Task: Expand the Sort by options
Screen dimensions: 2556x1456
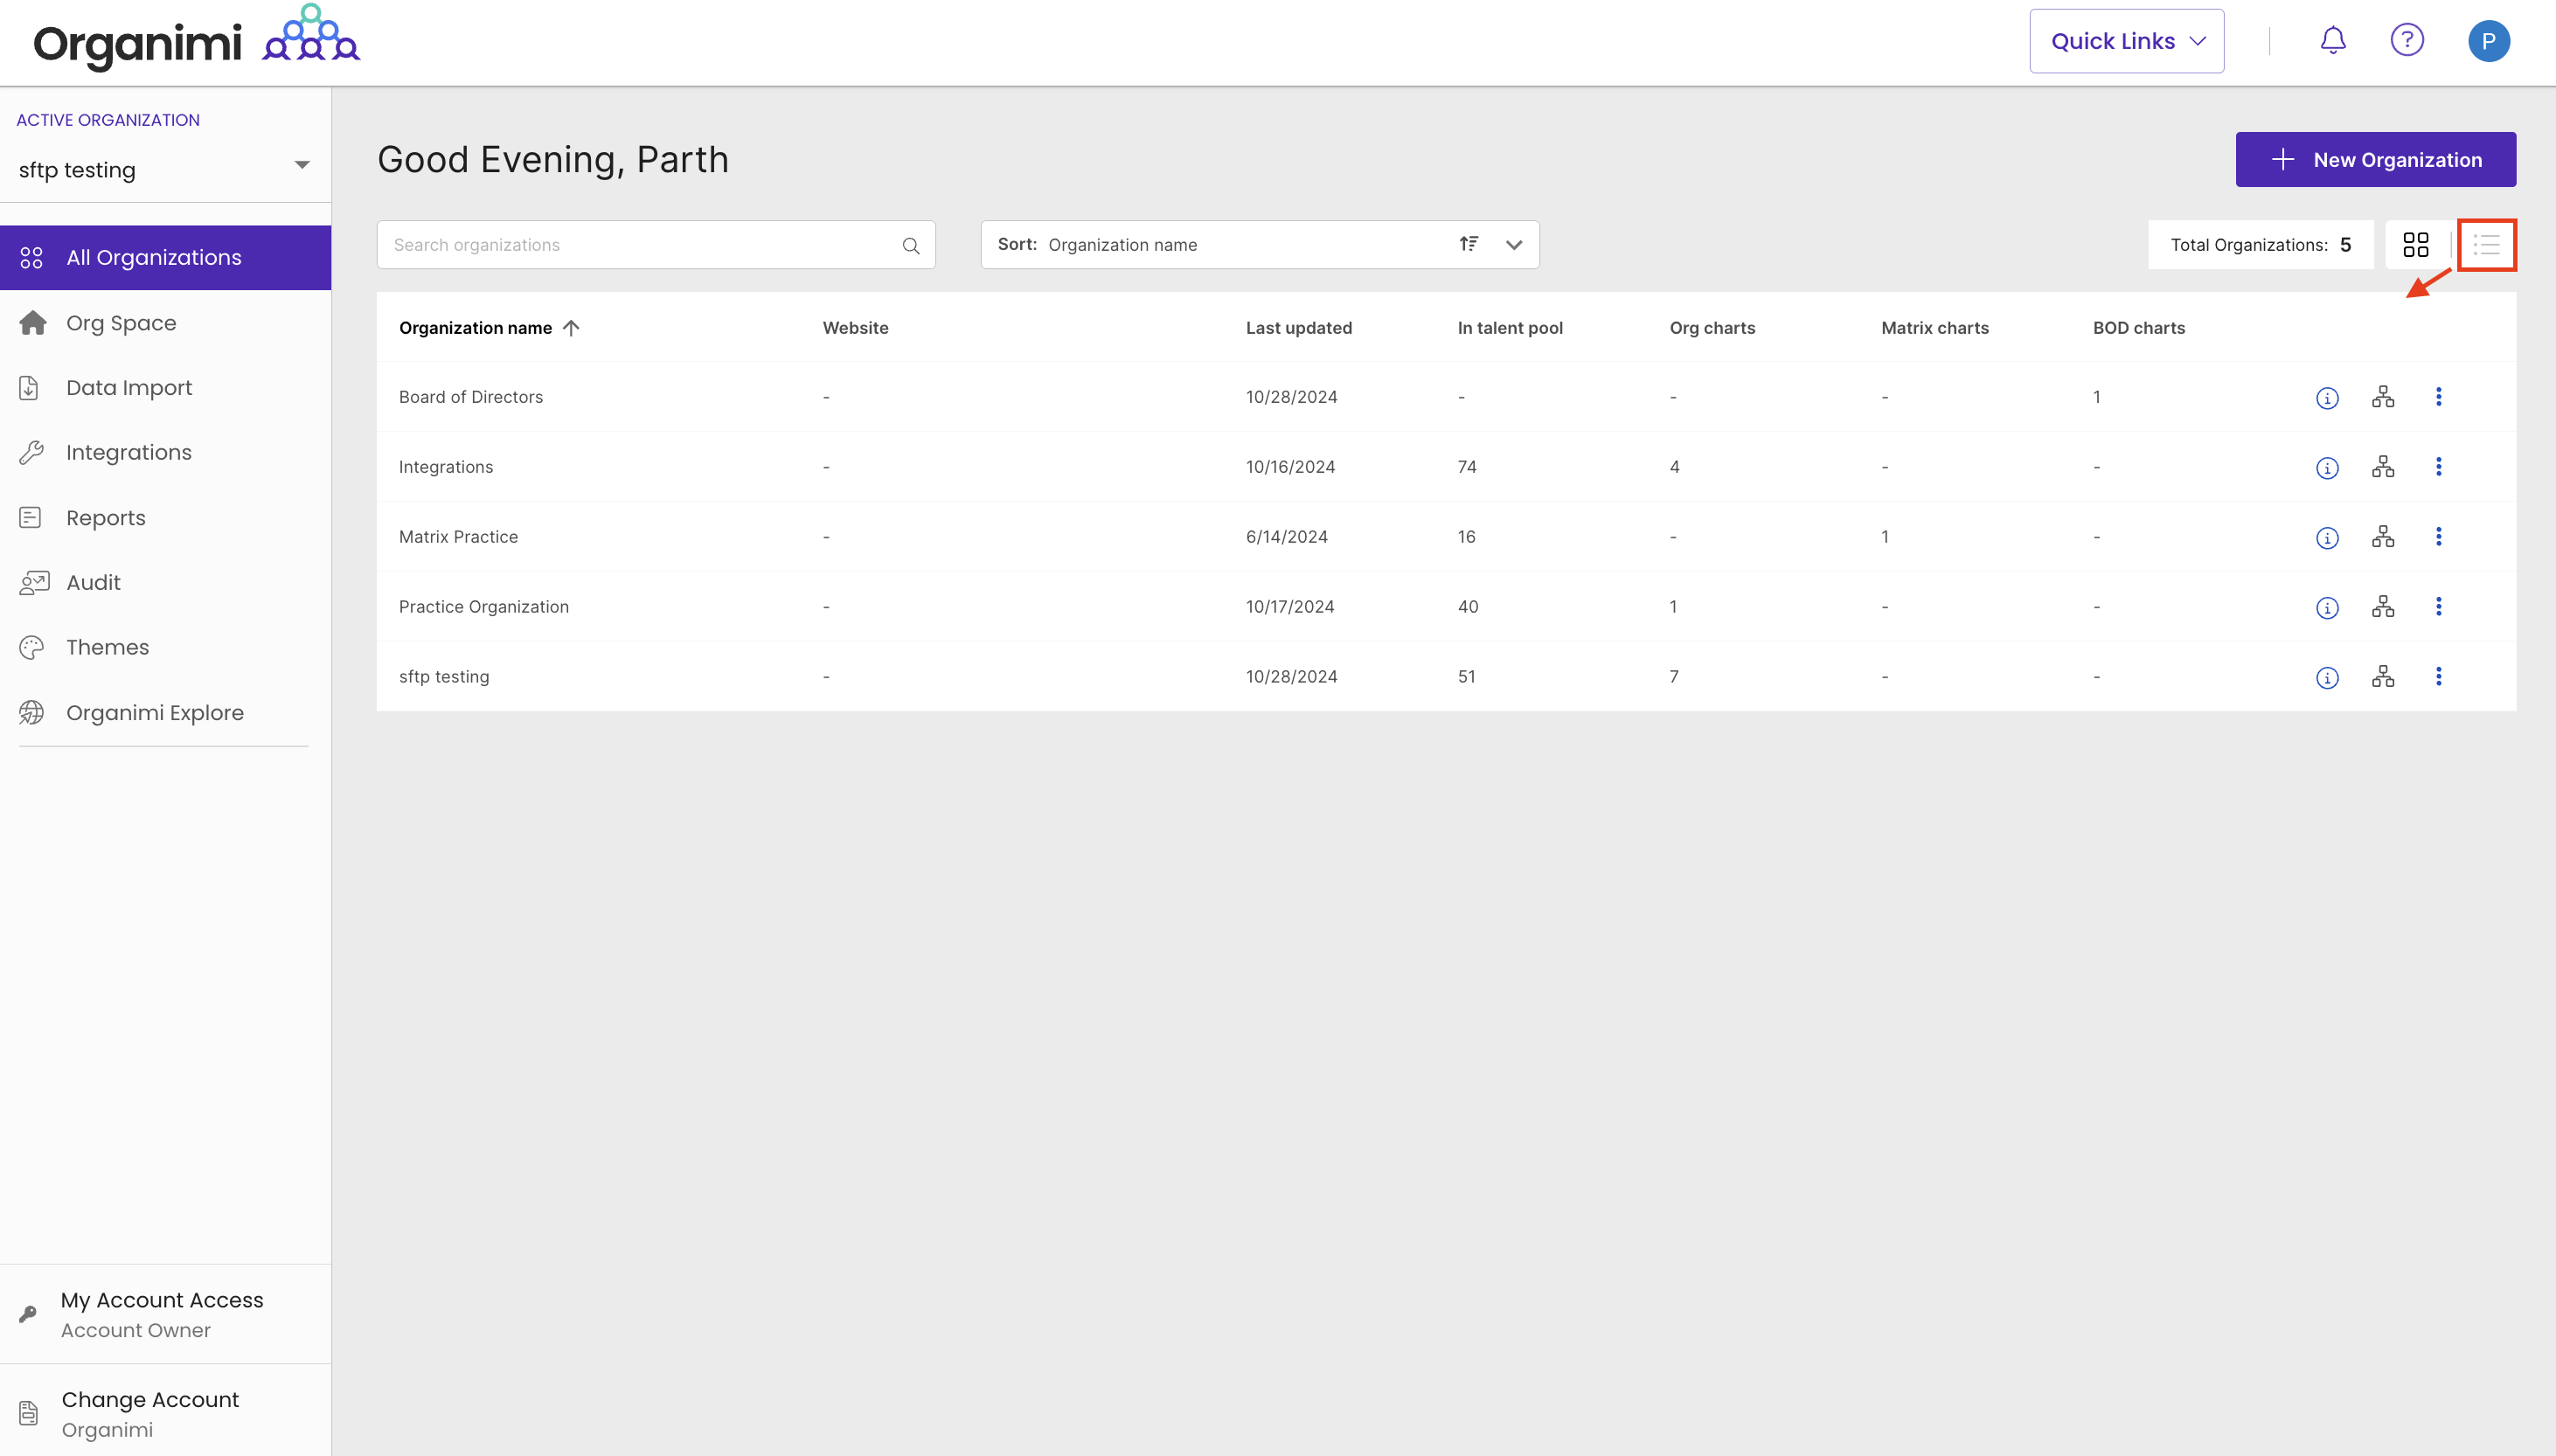Action: pyautogui.click(x=1514, y=244)
